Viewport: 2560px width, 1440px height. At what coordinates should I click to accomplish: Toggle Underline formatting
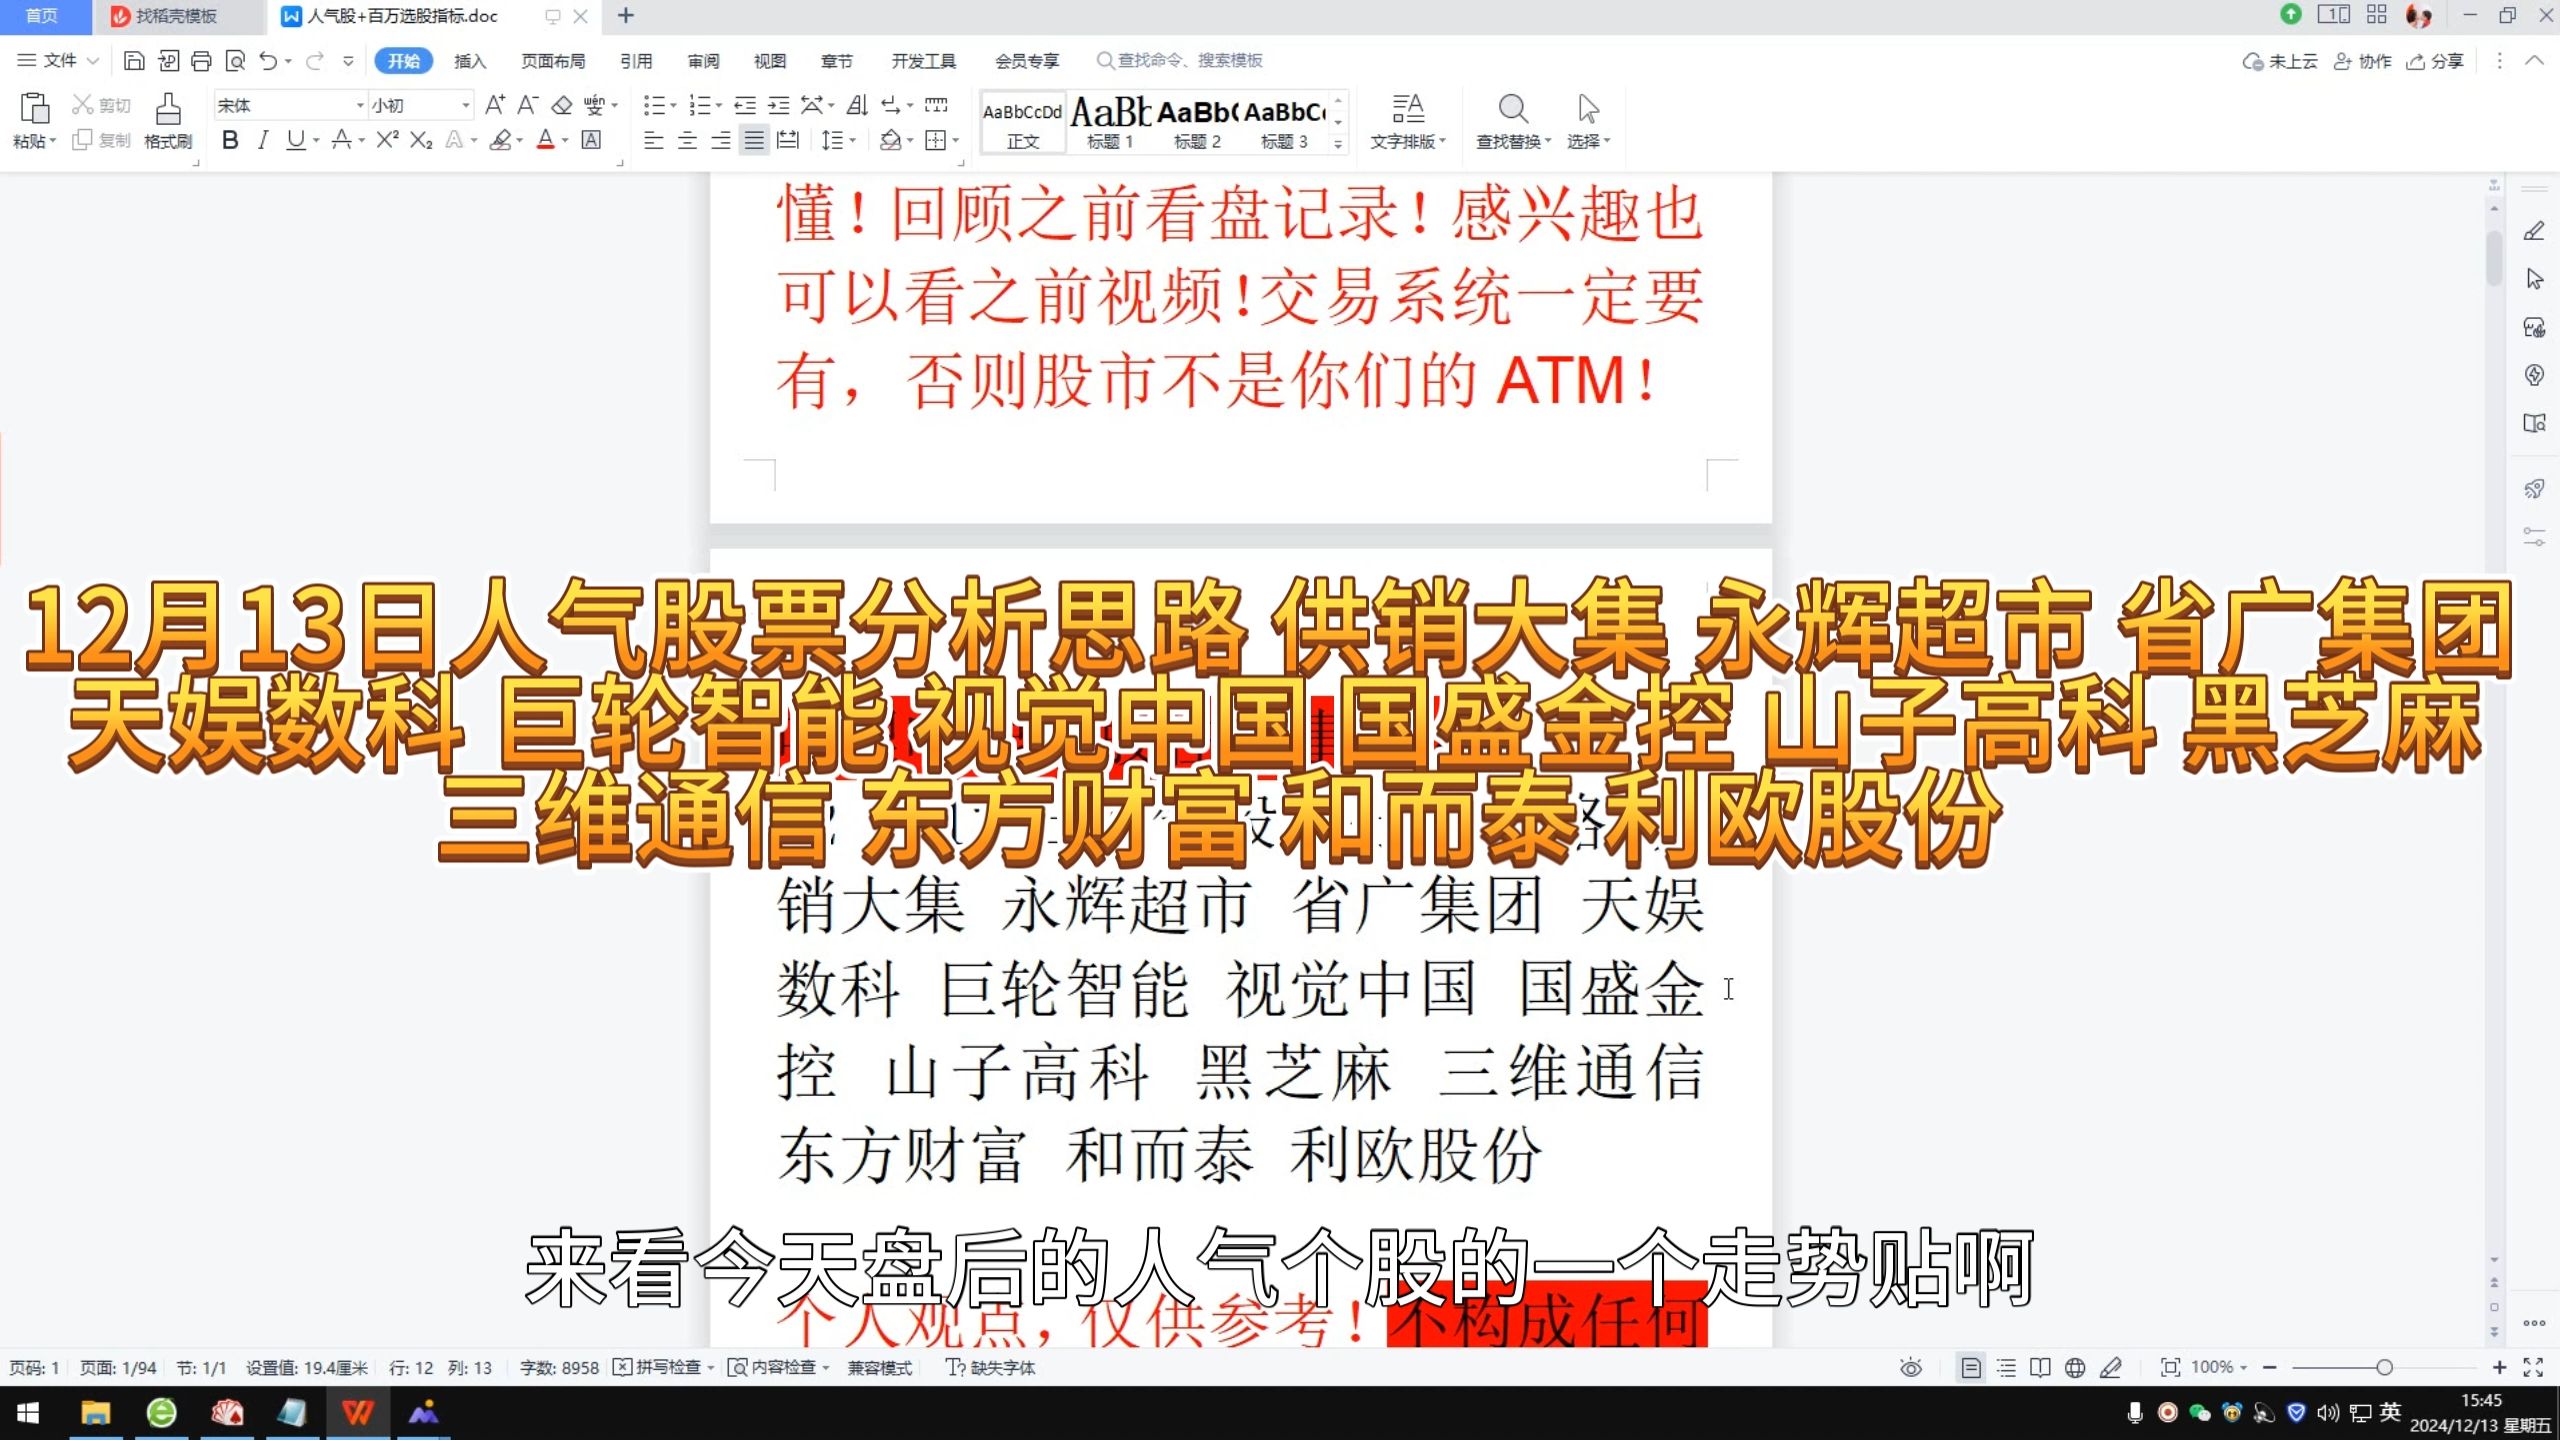click(295, 140)
